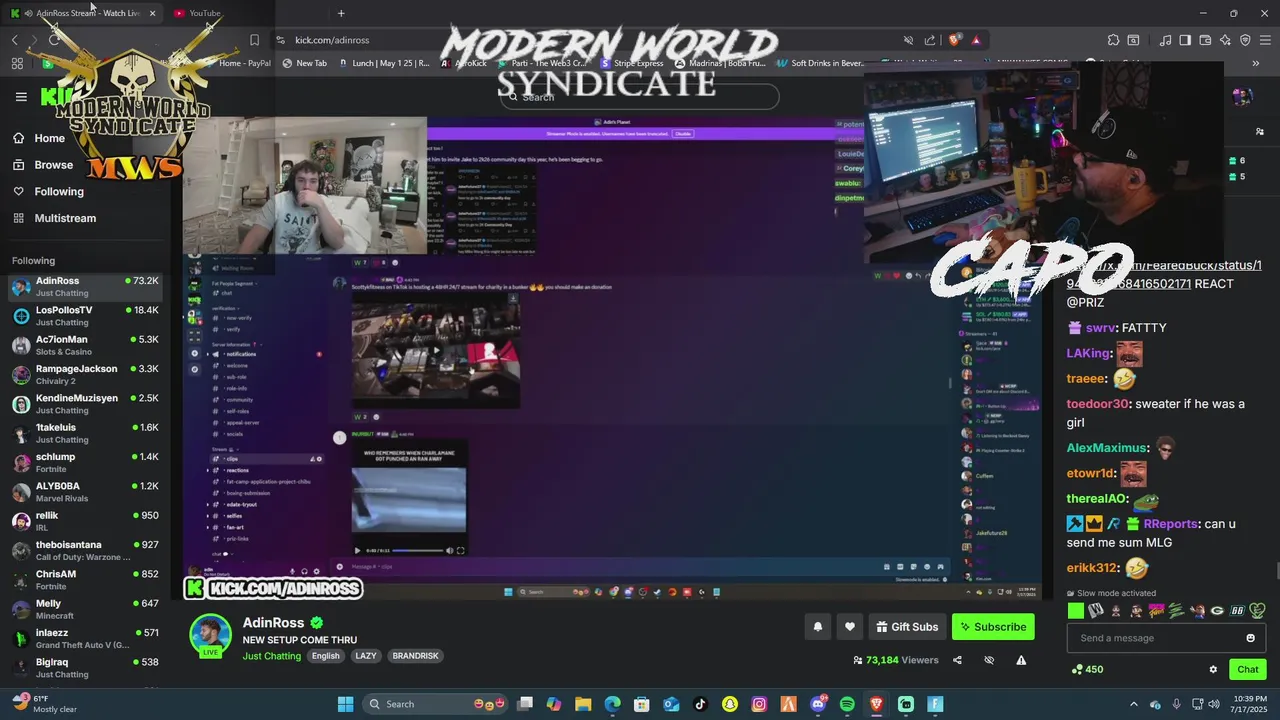Viewport: 1280px width, 720px height.
Task: Click the LAZY tag
Action: tap(366, 656)
